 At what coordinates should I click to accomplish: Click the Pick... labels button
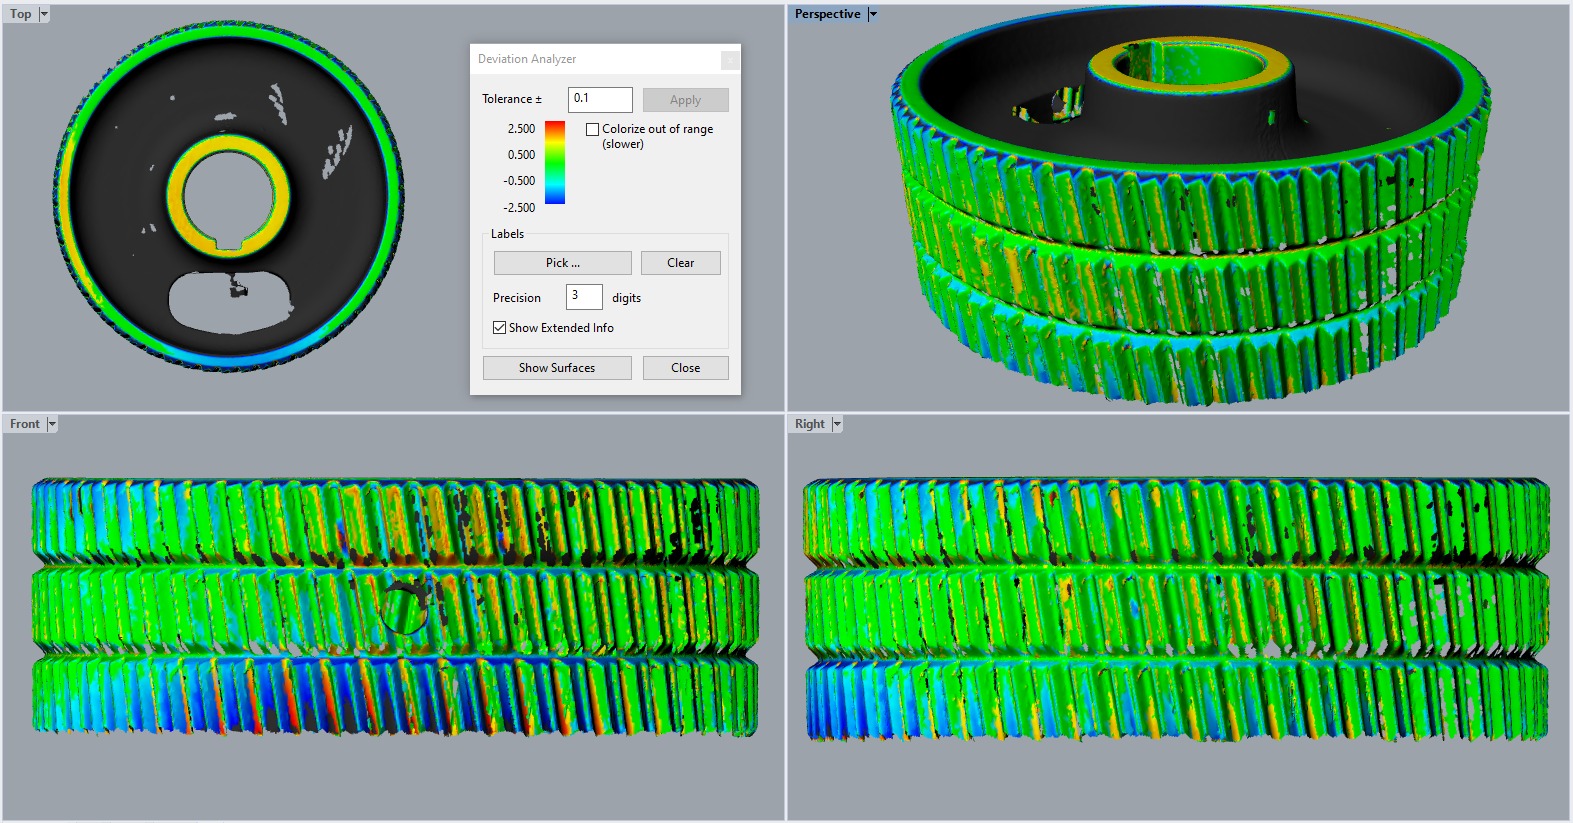tap(562, 263)
